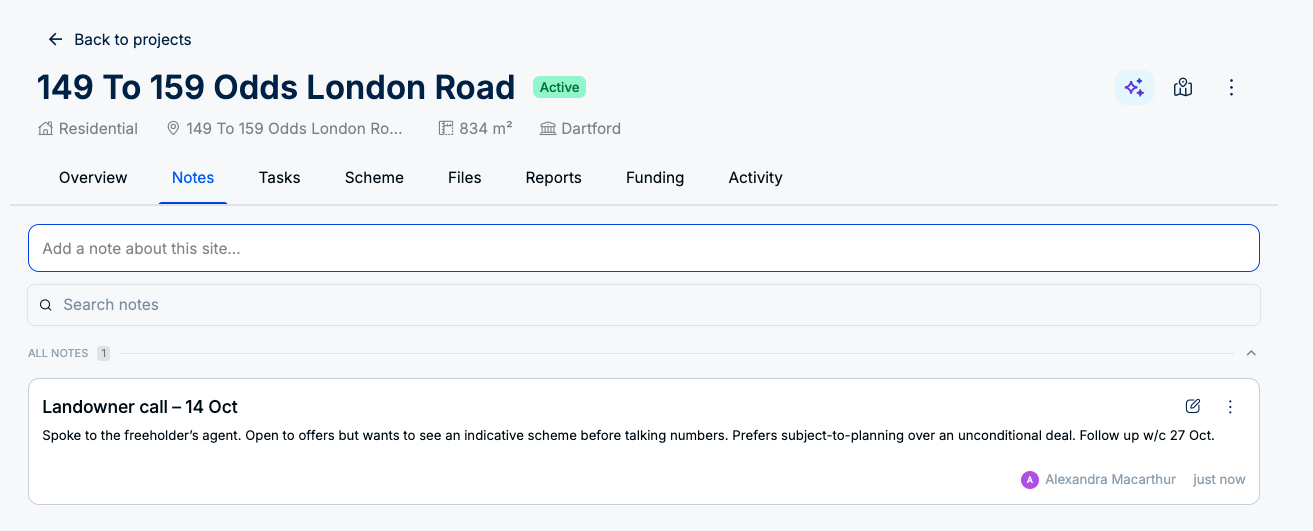
Task: Open project options three-dot menu
Action: click(1231, 88)
